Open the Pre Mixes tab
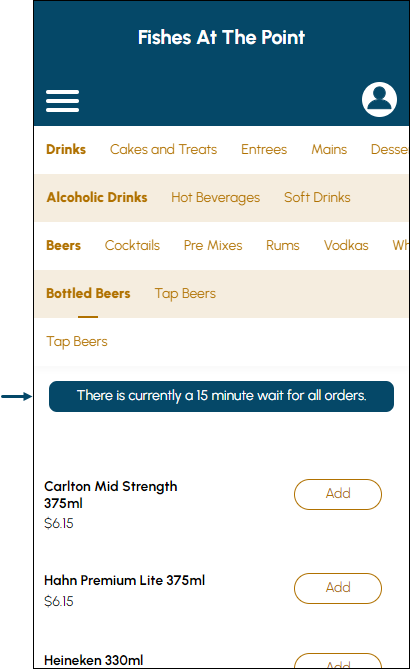The width and height of the screenshot is (410, 669). [x=213, y=245]
